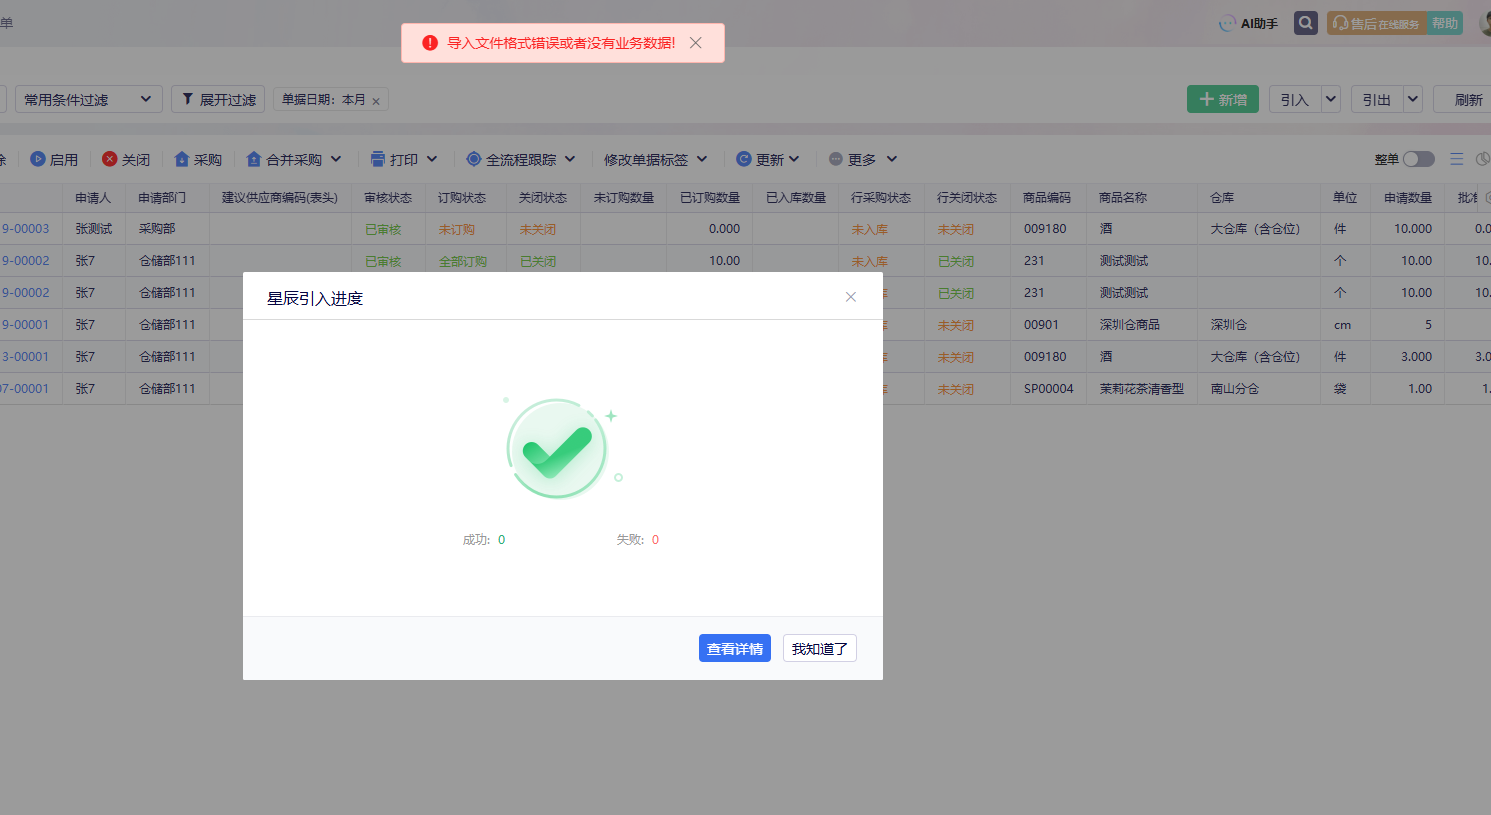This screenshot has width=1491, height=815.
Task: Toggle the 整单 switch
Action: 1418,160
